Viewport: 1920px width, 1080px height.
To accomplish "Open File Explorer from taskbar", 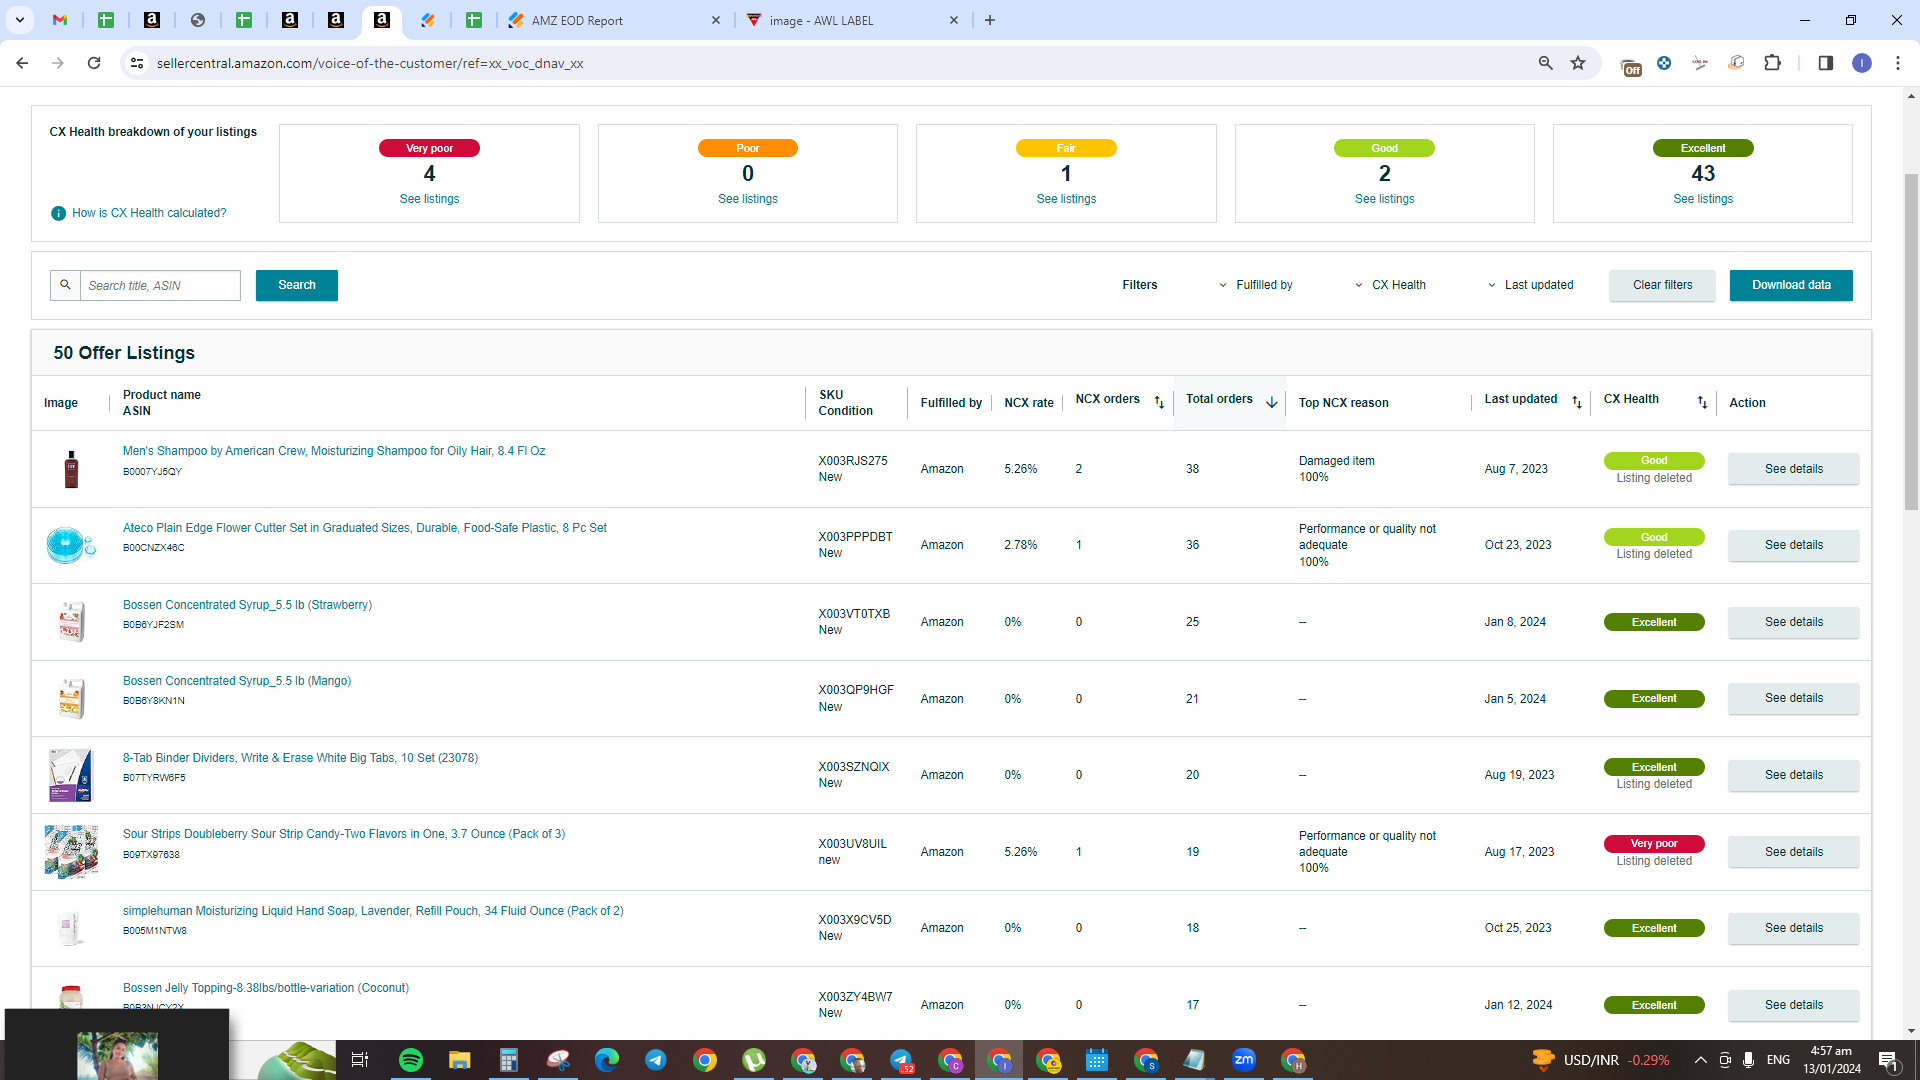I will pyautogui.click(x=459, y=1060).
